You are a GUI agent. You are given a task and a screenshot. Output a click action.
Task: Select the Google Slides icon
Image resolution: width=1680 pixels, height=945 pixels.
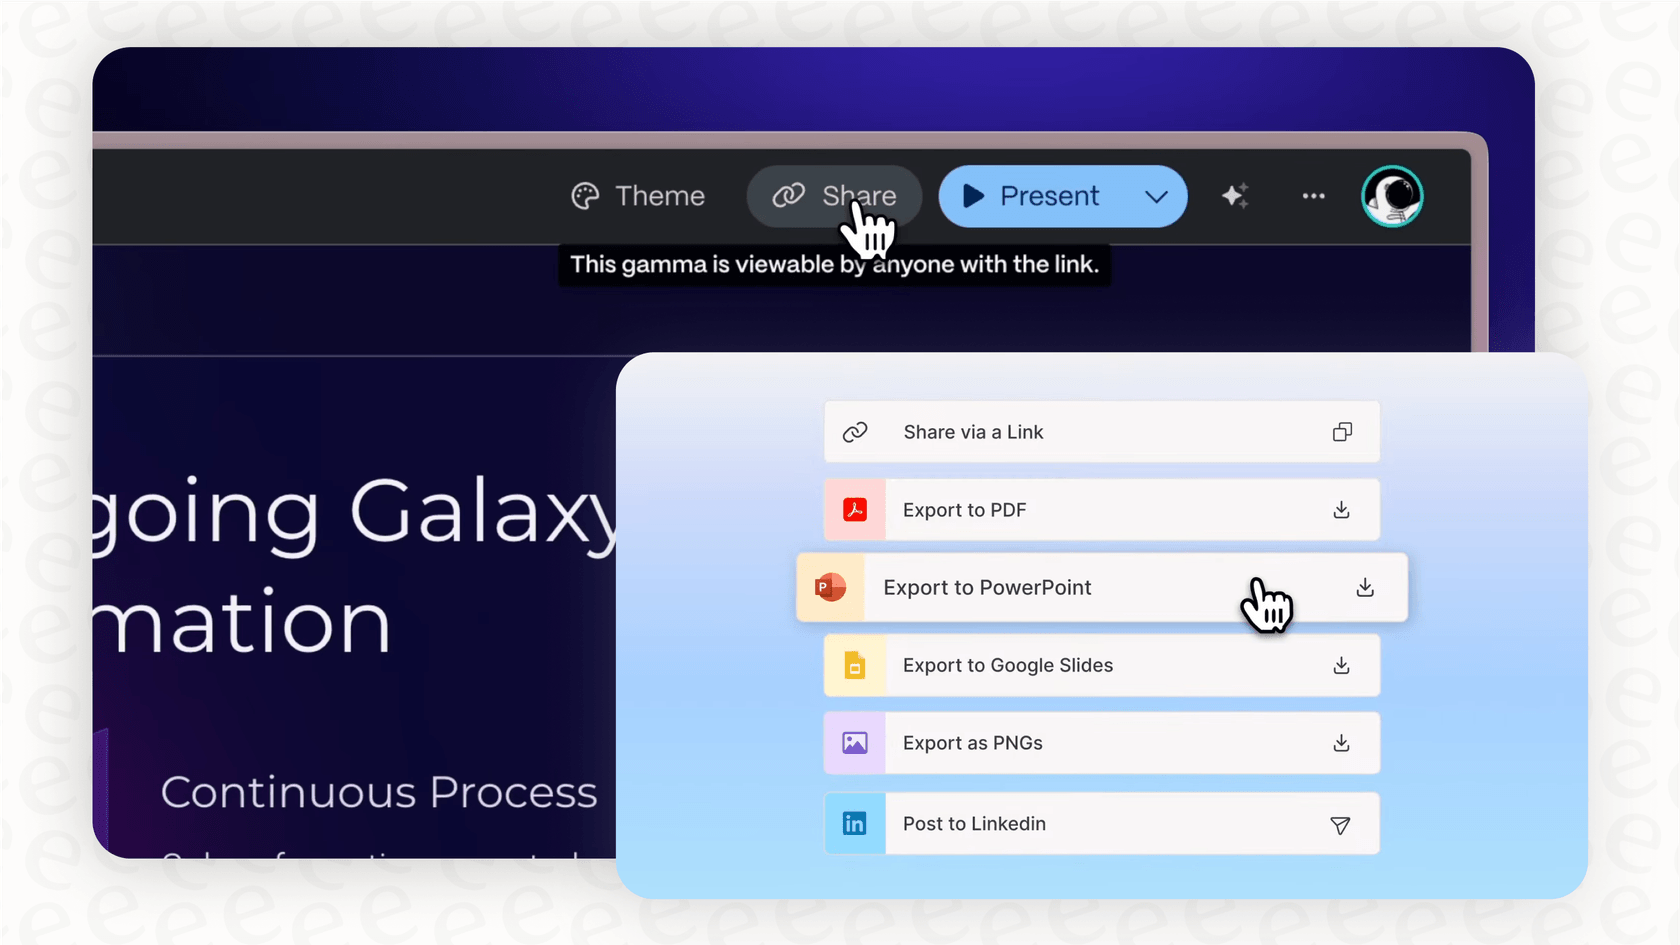[x=855, y=665]
